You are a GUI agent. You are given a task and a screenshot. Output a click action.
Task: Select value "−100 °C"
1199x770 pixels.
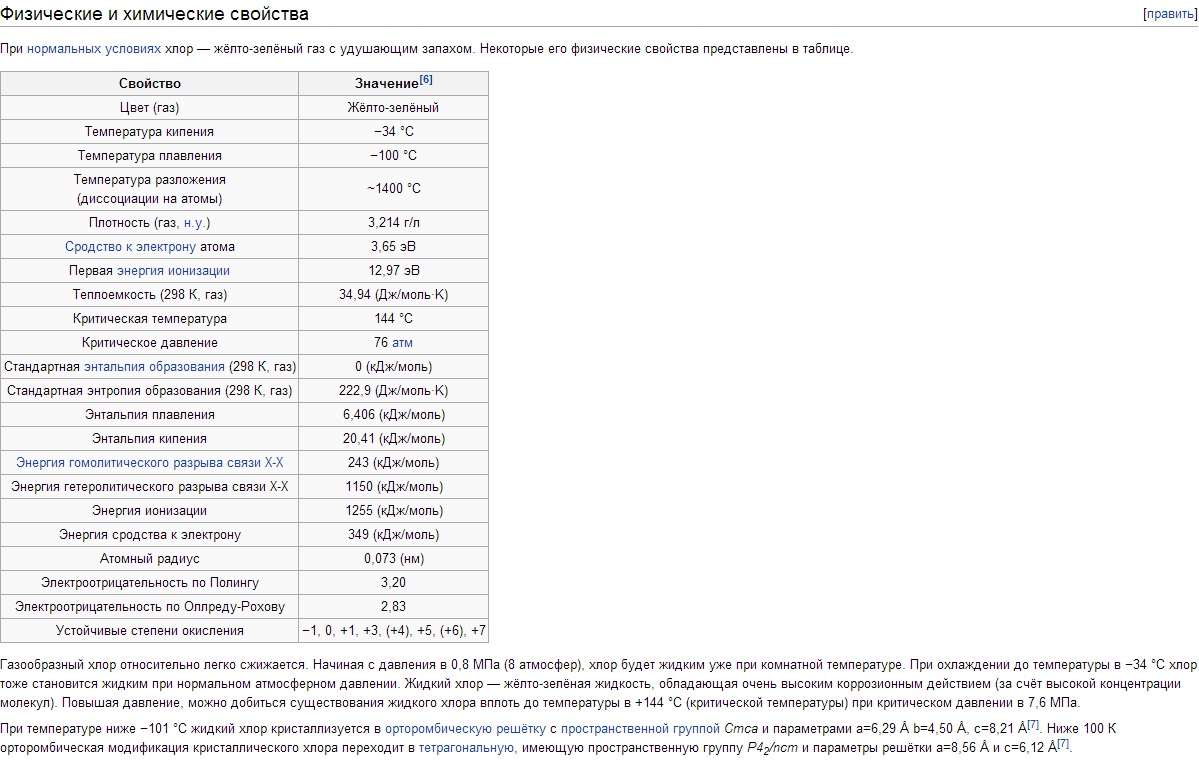393,155
